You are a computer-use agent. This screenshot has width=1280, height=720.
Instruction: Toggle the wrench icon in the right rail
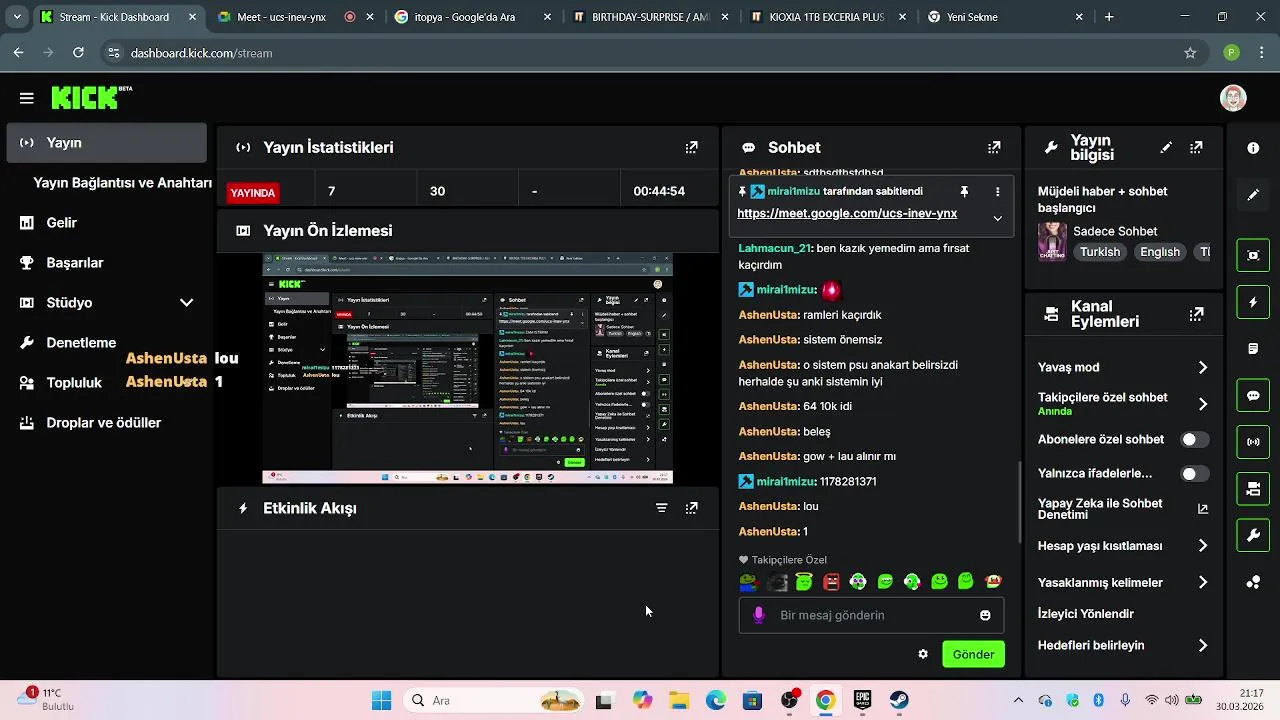click(x=1253, y=536)
